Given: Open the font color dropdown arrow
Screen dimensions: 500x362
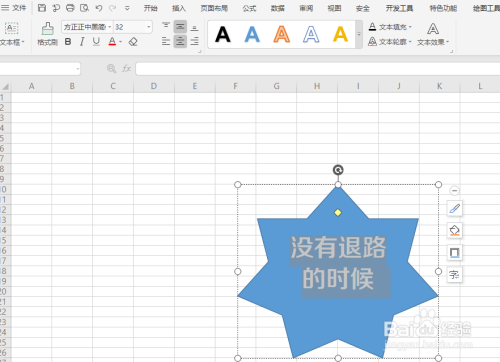Looking at the screenshot, I should (120, 42).
